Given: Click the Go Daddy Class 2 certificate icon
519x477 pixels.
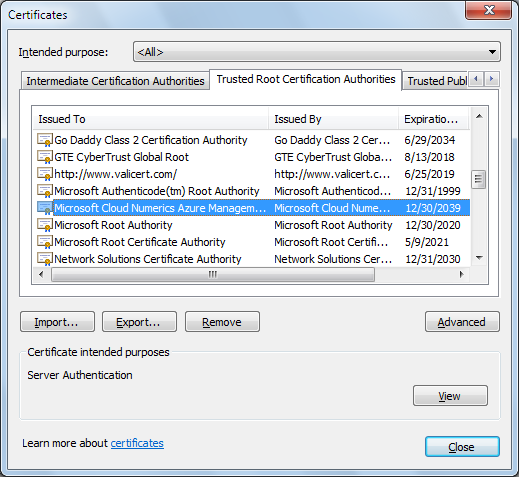Looking at the screenshot, I should click(45, 140).
